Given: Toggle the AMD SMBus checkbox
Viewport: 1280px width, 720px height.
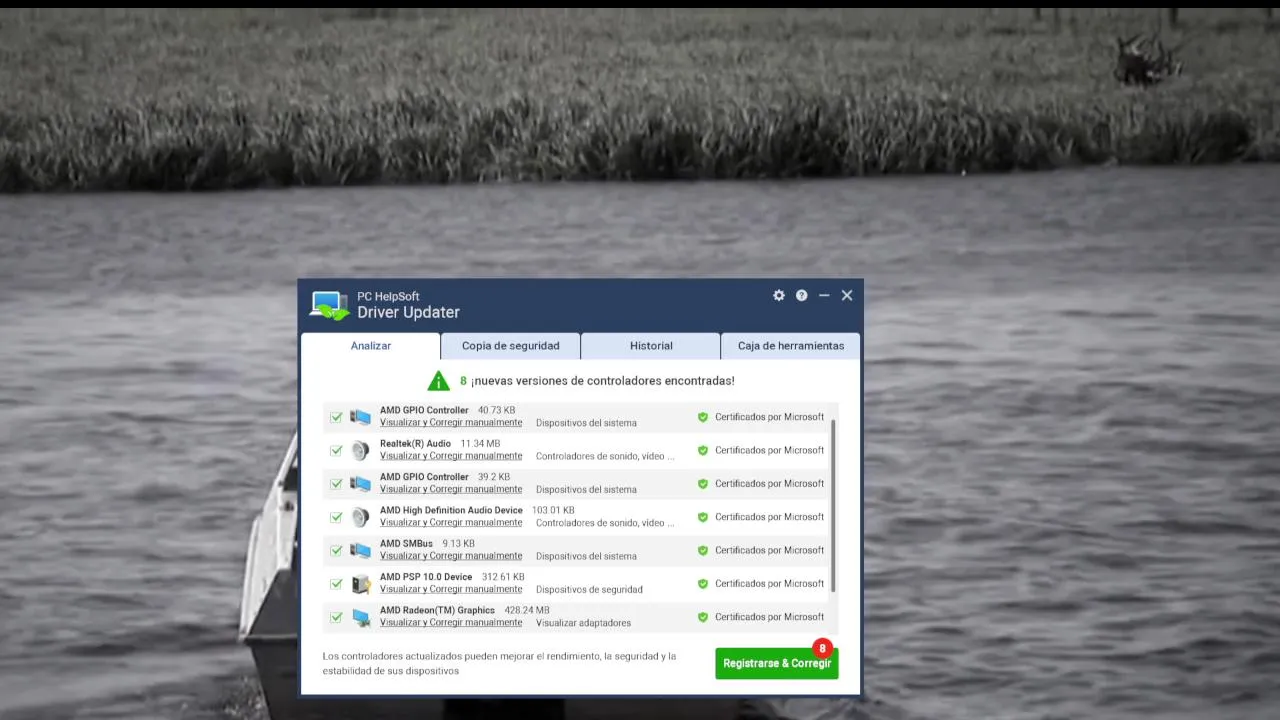Looking at the screenshot, I should (x=336, y=551).
